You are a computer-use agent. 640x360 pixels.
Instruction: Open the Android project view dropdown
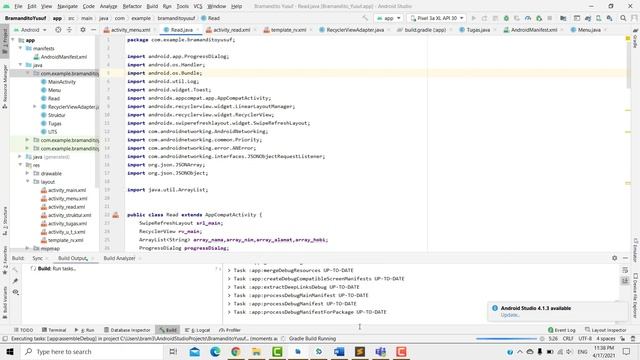[x=30, y=30]
